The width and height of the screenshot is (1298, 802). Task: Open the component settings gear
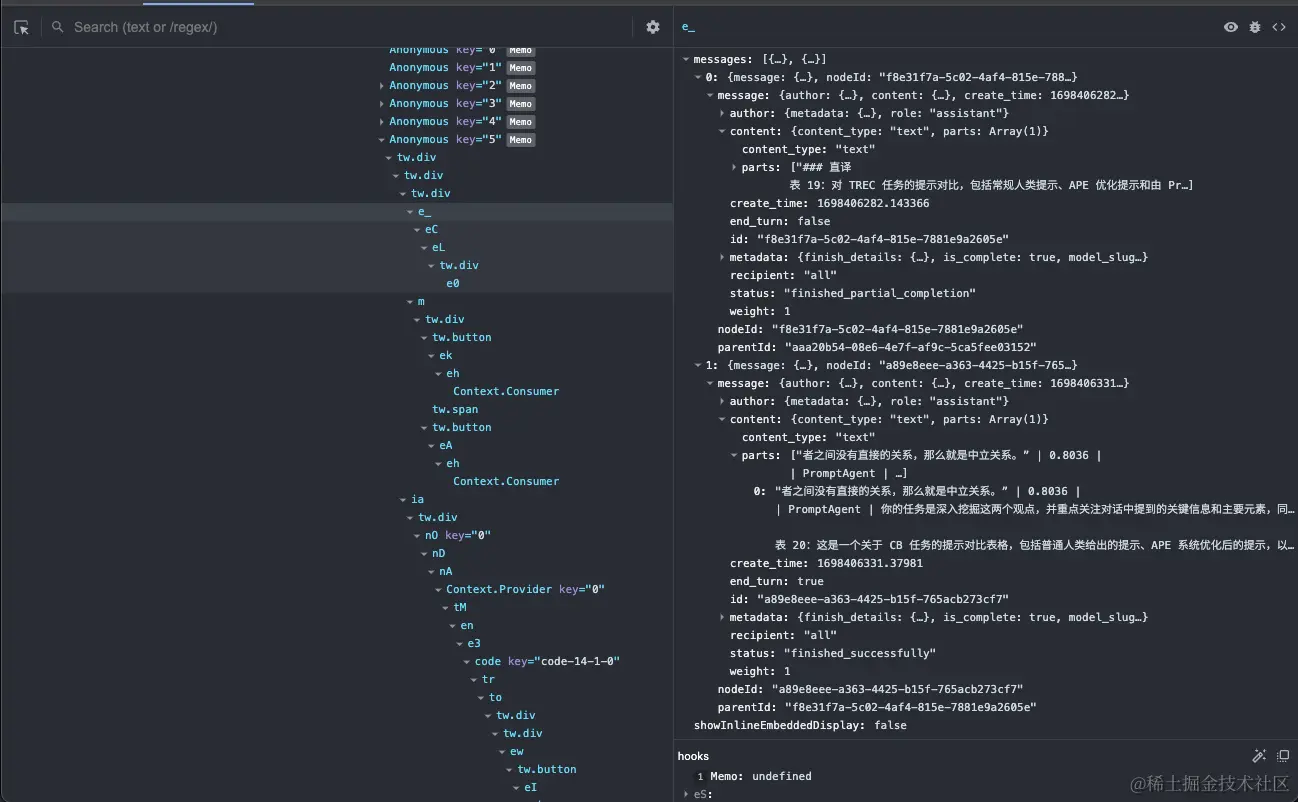[x=653, y=27]
